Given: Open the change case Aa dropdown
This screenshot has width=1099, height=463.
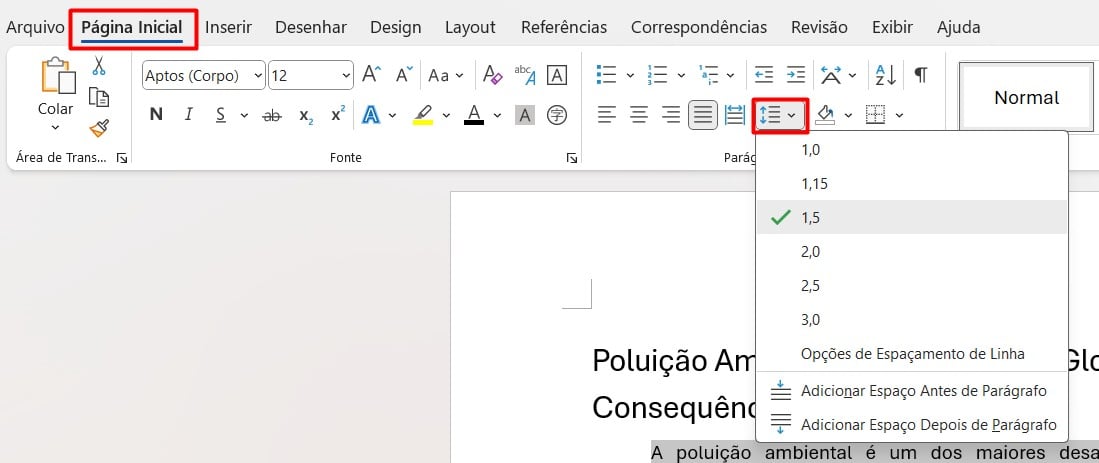Looking at the screenshot, I should click(x=446, y=75).
